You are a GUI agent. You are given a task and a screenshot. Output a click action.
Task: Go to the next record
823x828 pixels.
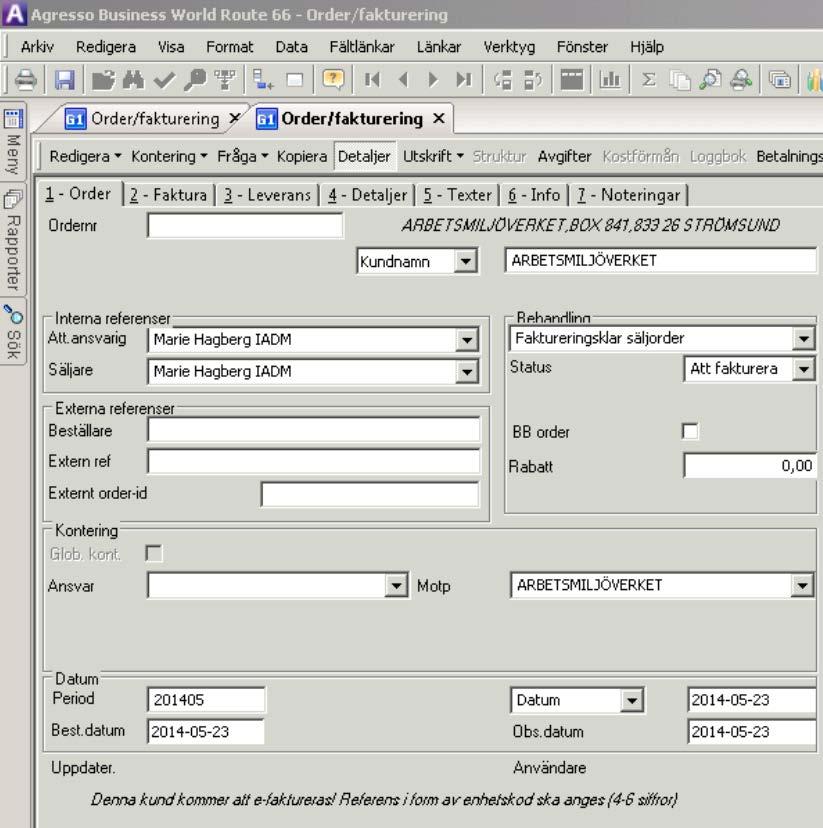433,80
